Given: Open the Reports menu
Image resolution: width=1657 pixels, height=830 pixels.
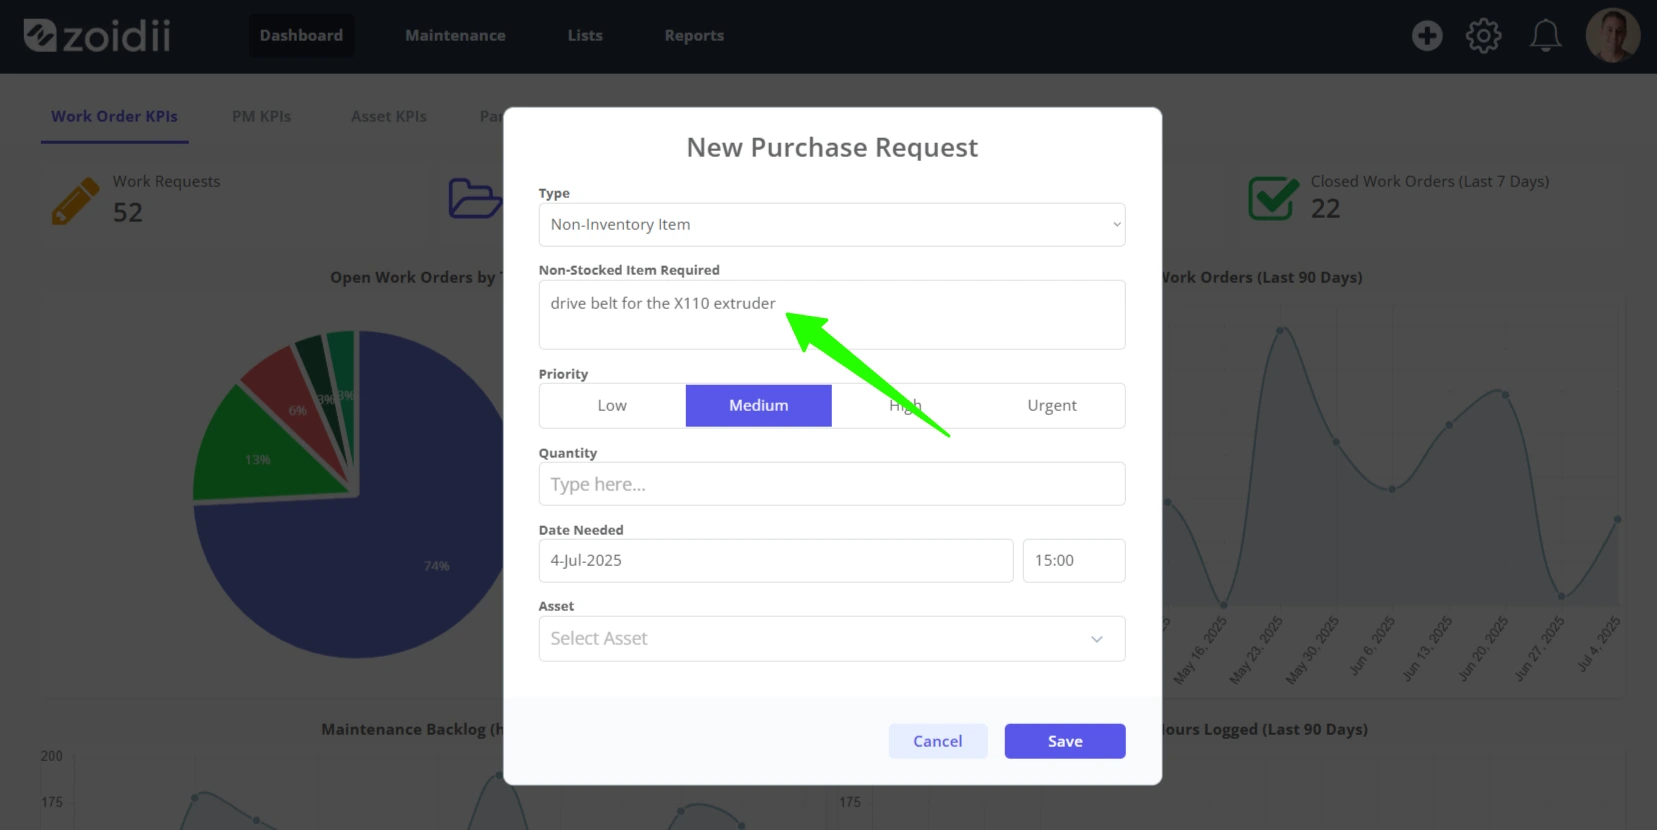Looking at the screenshot, I should point(694,35).
